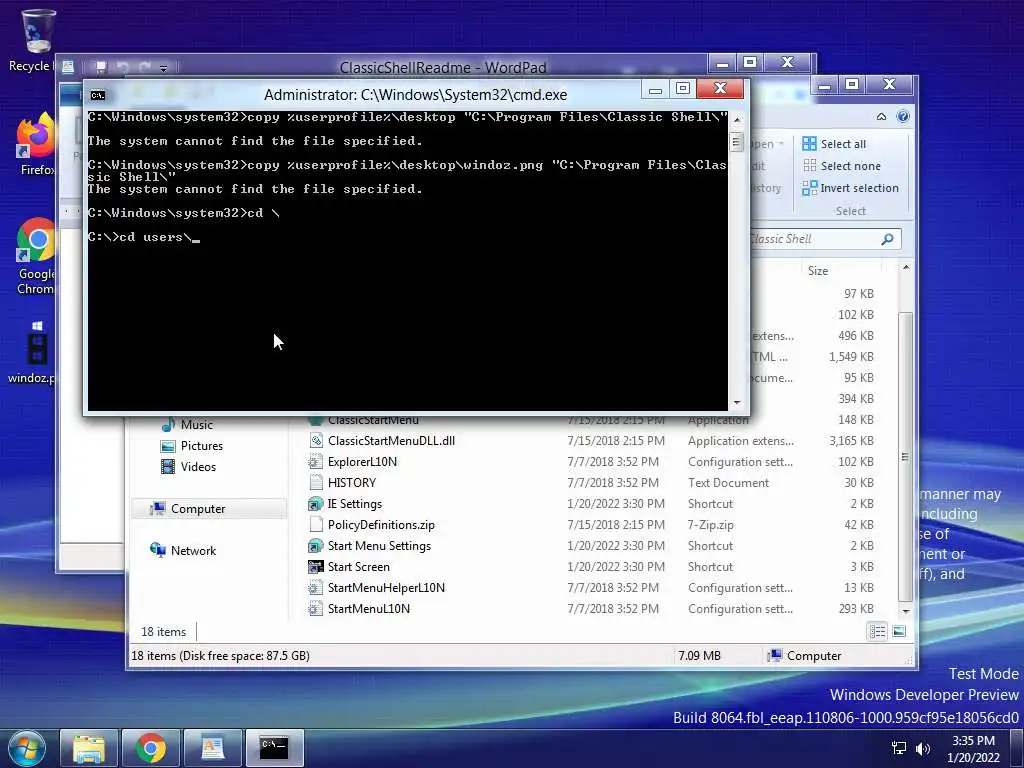Collapse the Explorer ribbon with the chevron
This screenshot has width=1024, height=768.
tap(881, 116)
